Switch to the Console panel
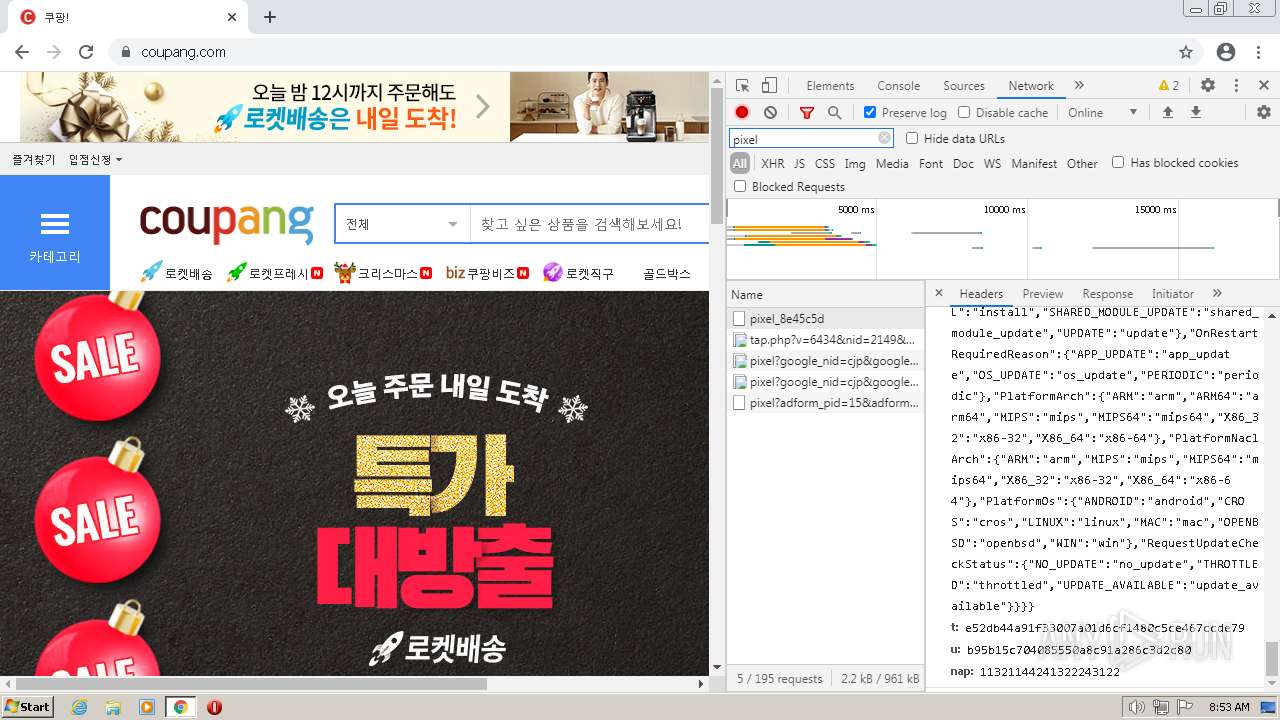Image resolution: width=1280 pixels, height=720 pixels. pyautogui.click(x=899, y=86)
